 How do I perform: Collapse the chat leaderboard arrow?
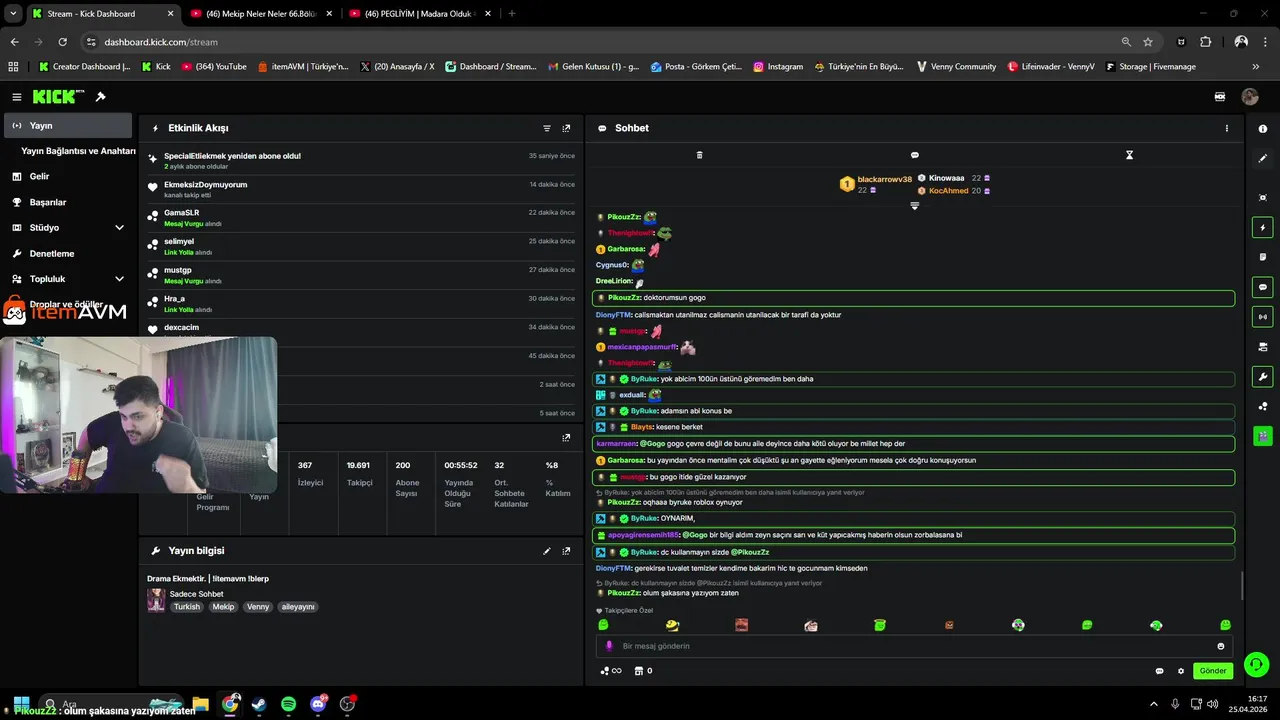[x=914, y=206]
